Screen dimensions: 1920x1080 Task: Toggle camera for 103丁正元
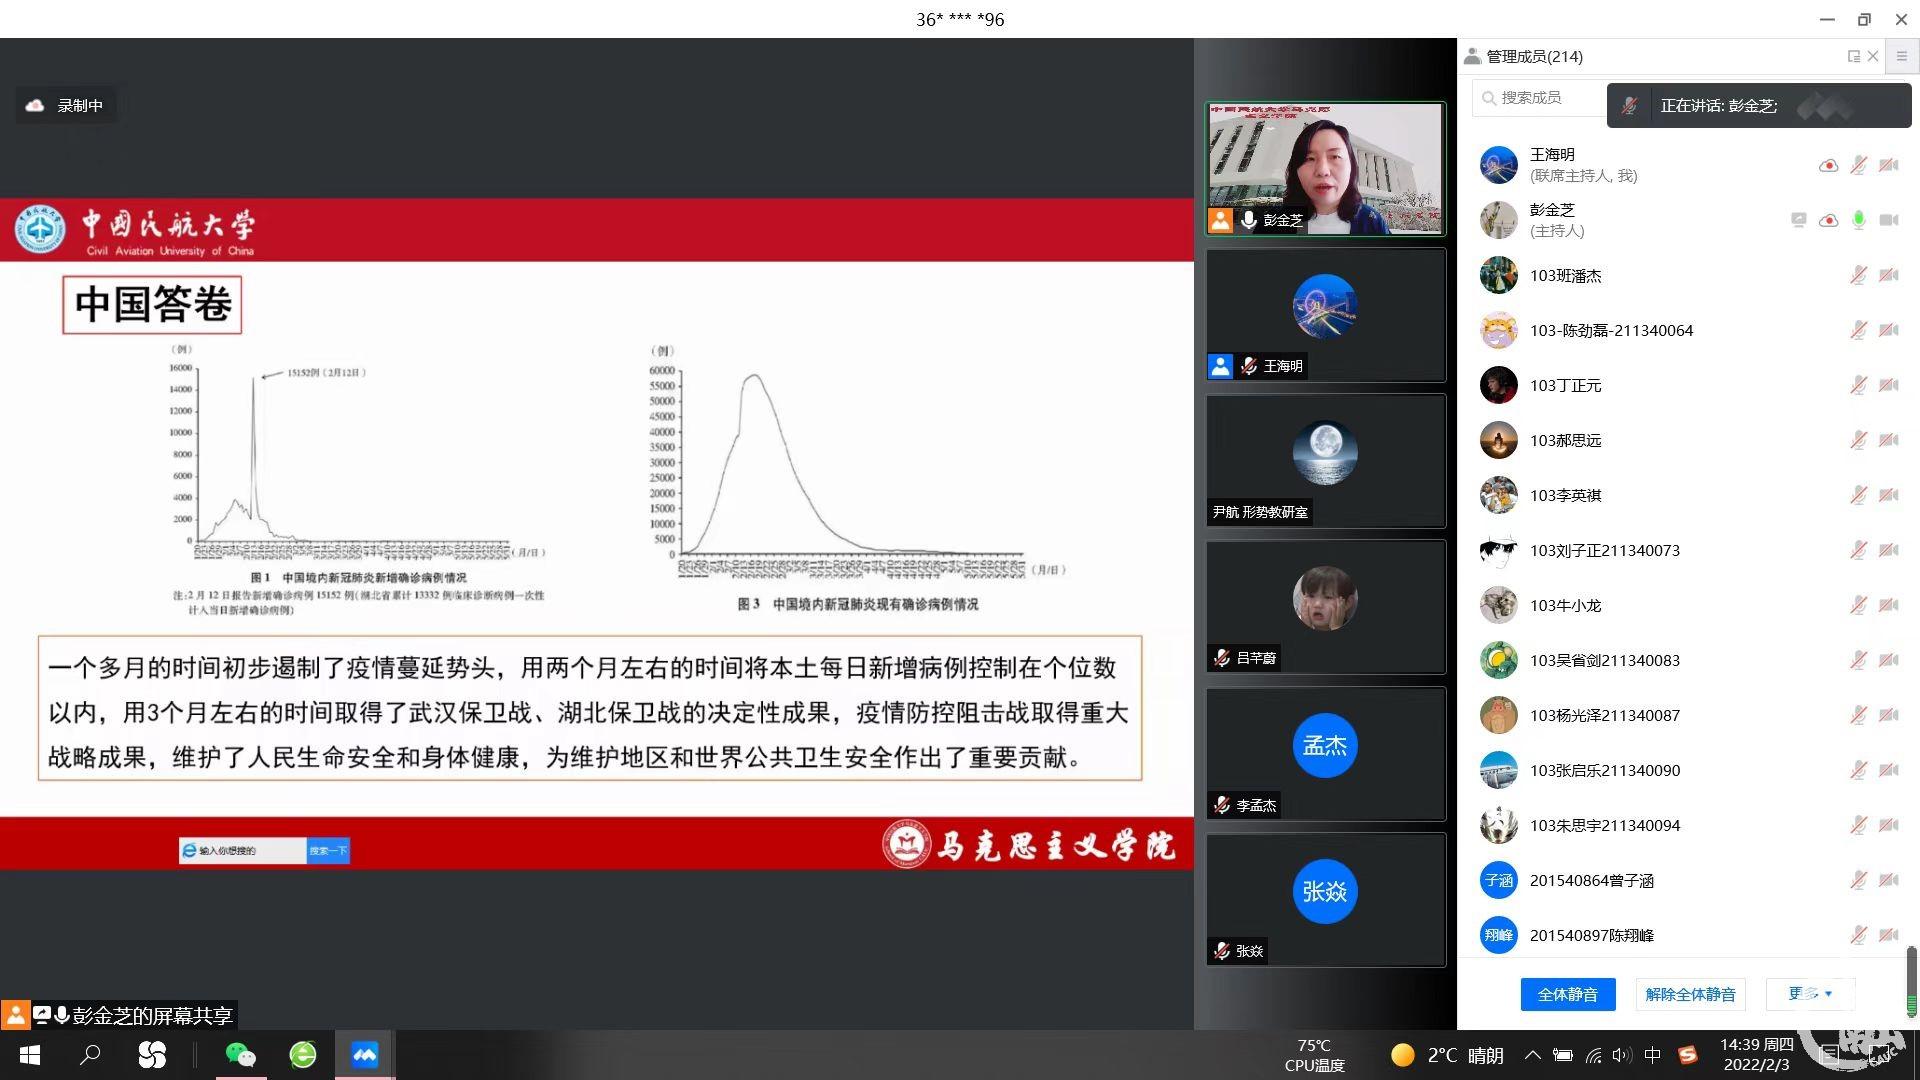[x=1888, y=385]
